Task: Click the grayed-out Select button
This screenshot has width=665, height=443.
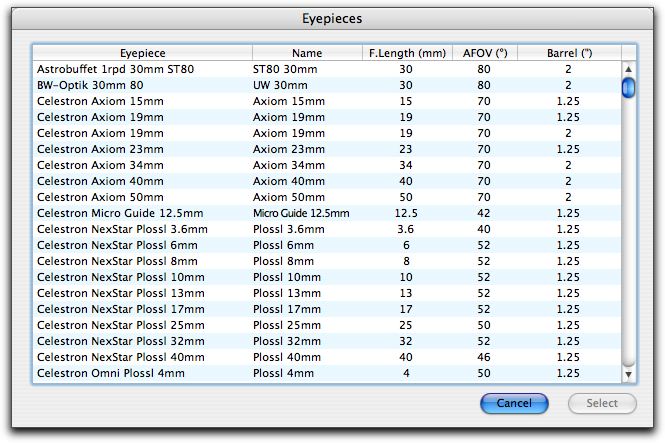Action: coord(601,404)
